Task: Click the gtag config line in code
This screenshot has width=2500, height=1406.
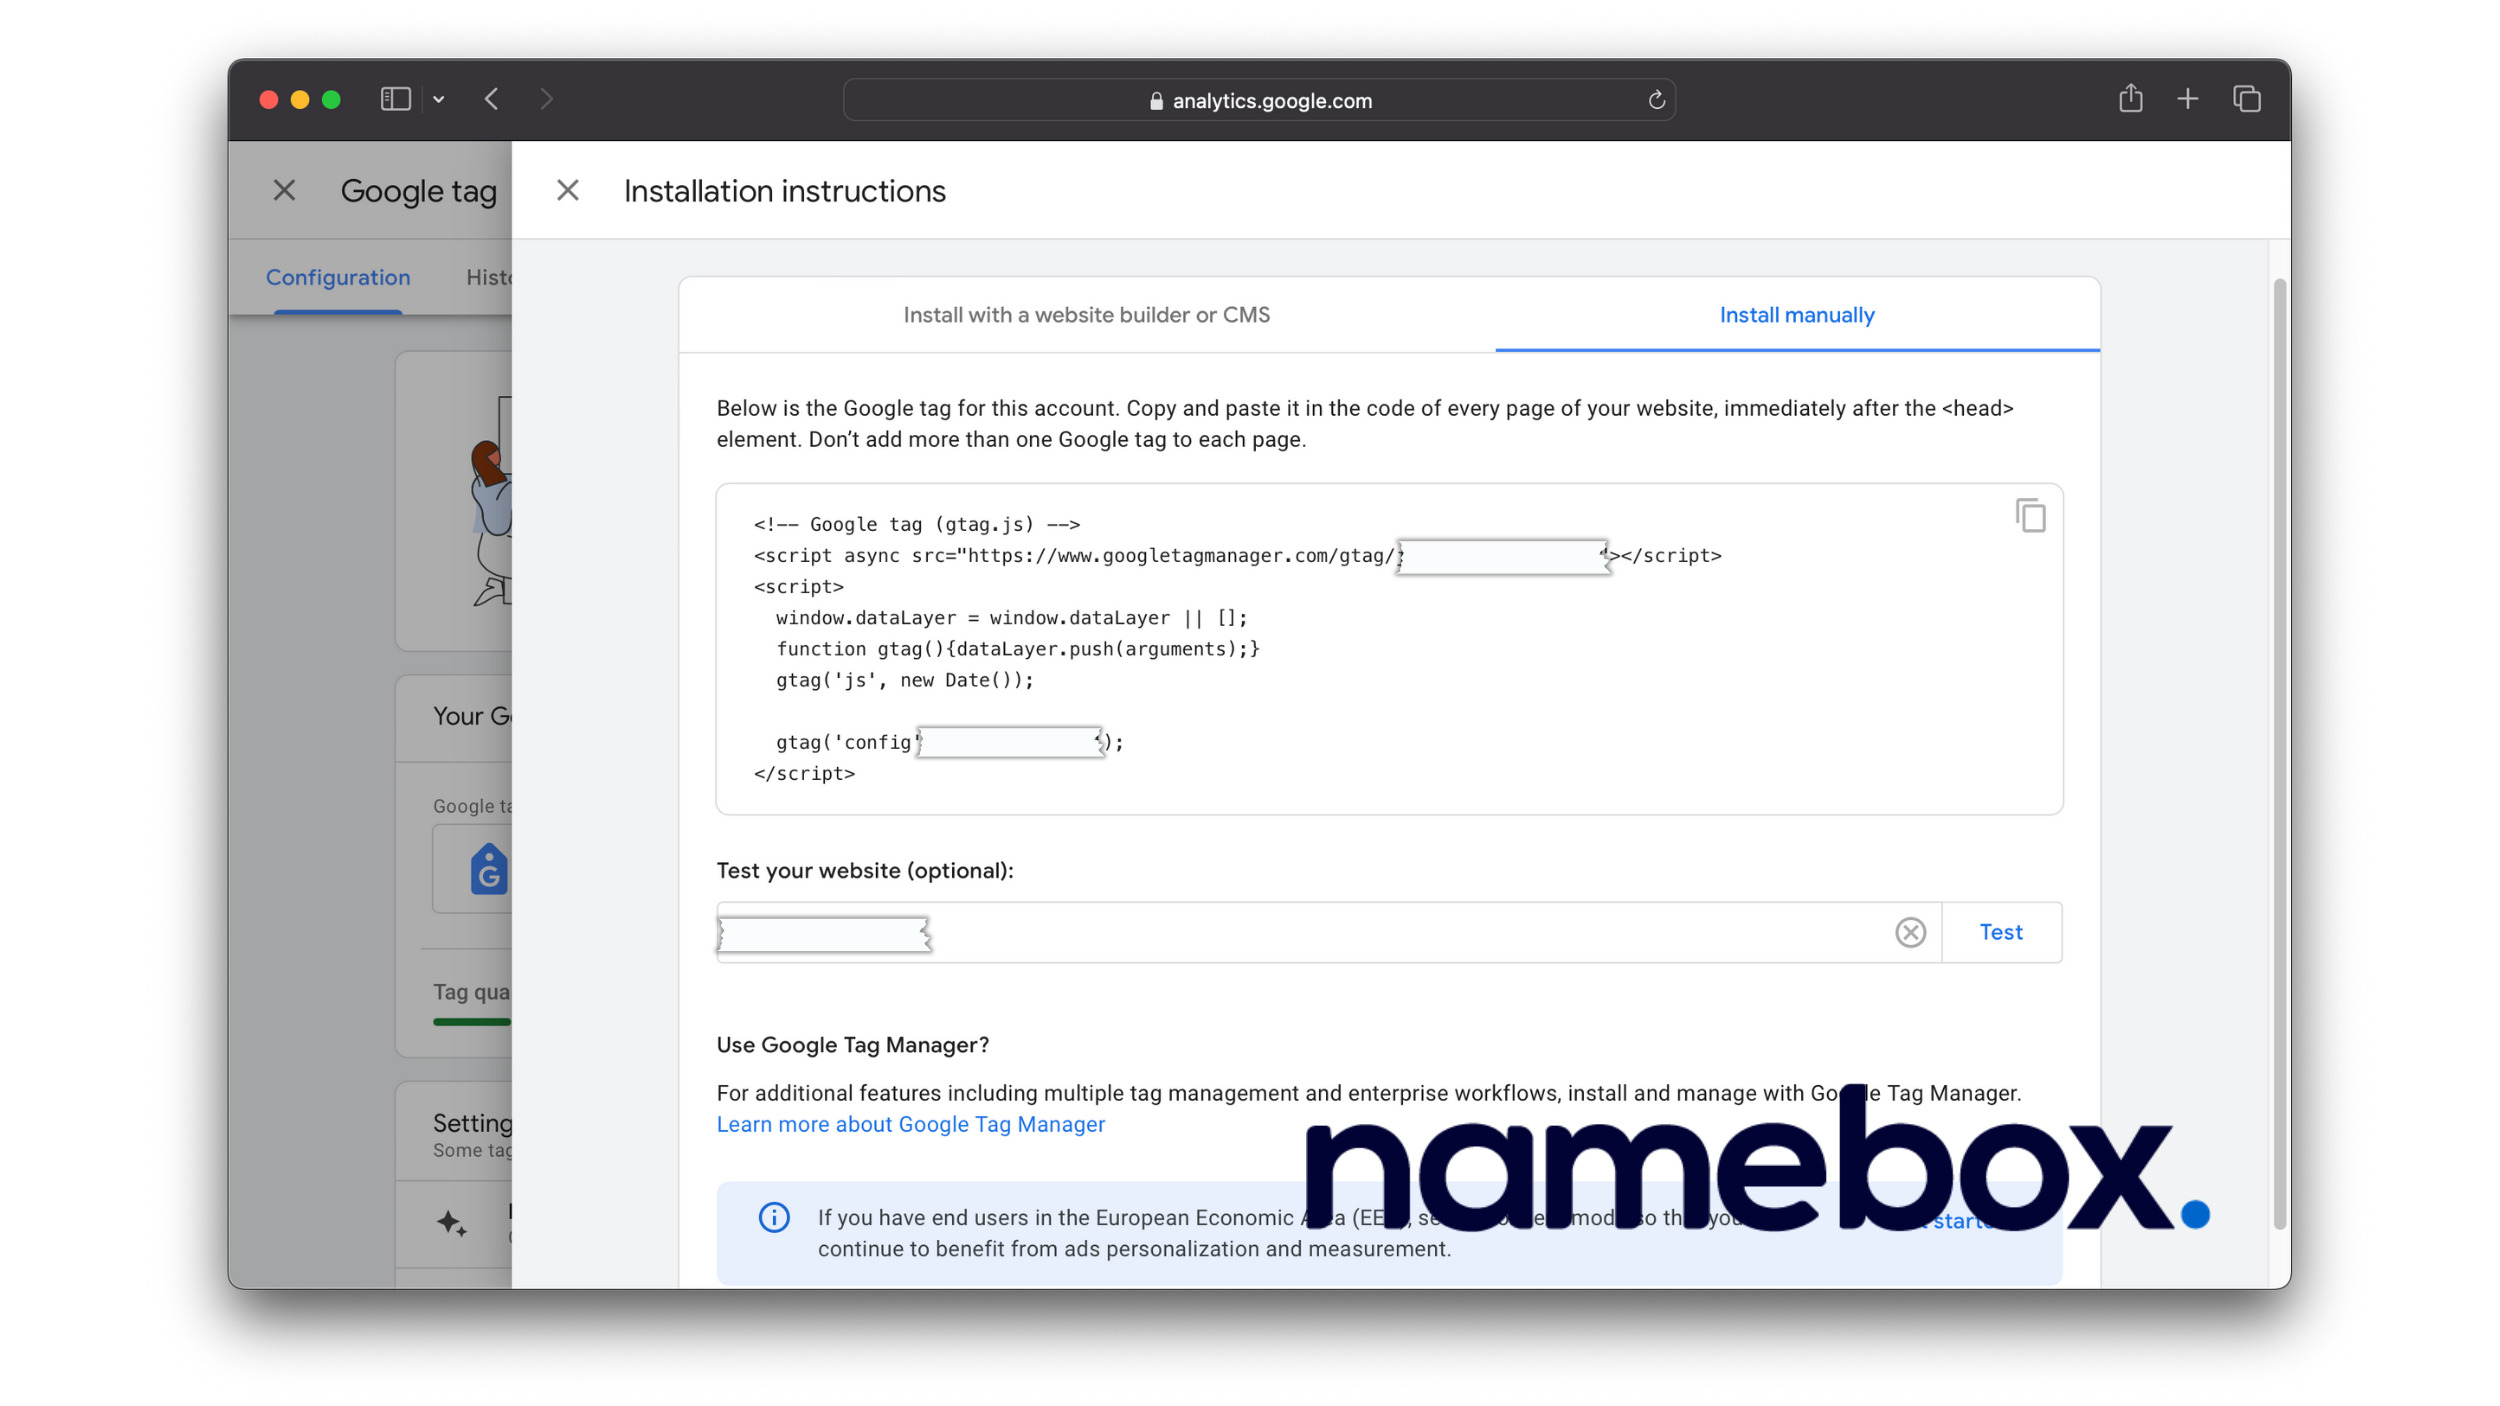Action: point(949,742)
